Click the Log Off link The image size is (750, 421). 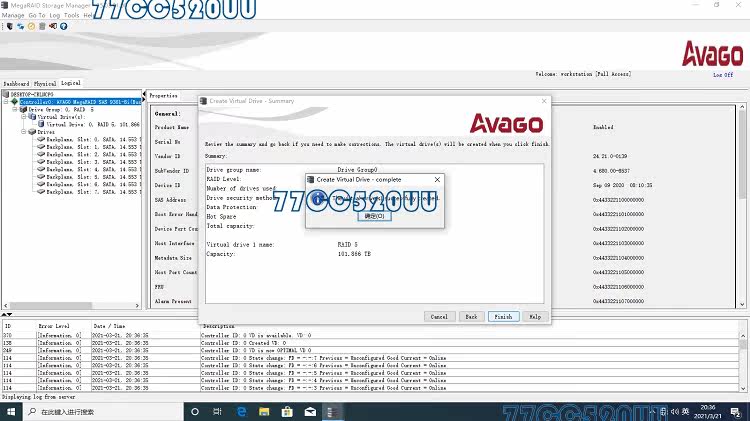723,75
